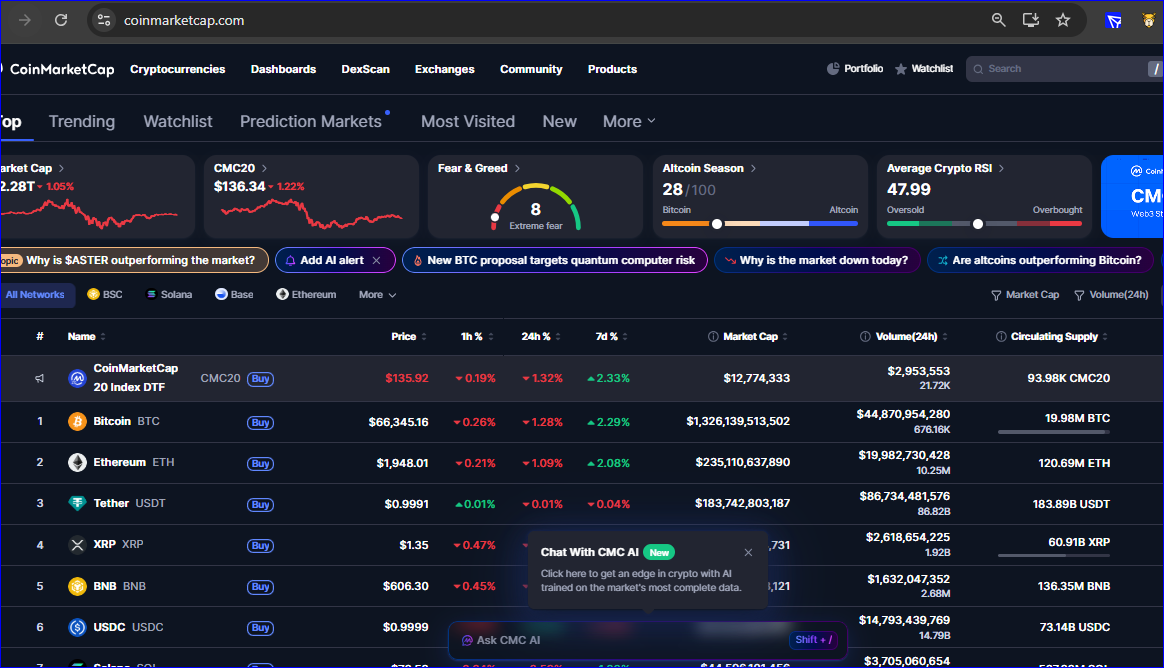Click 'New BTC proposal targets quantum computer risk'
The image size is (1164, 668).
[555, 261]
